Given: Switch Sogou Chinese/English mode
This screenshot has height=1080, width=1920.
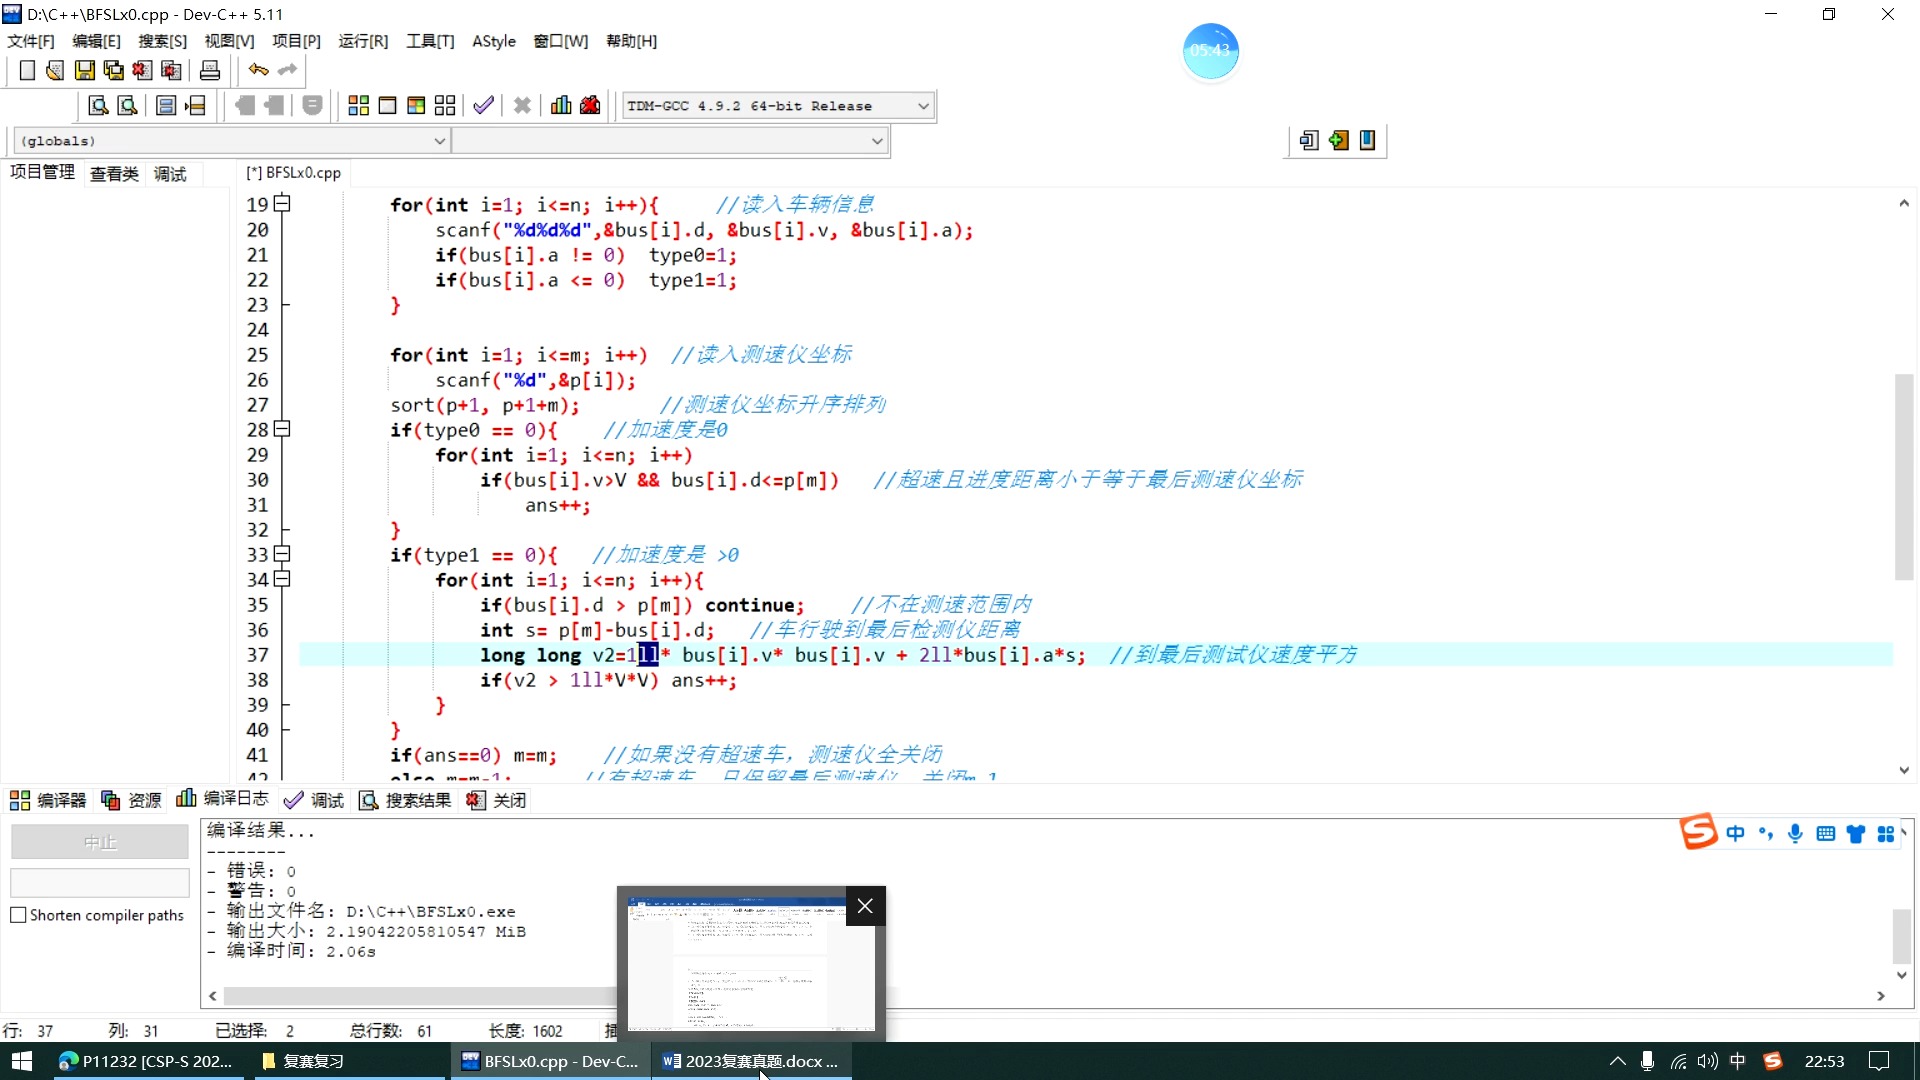Looking at the screenshot, I should (1735, 833).
